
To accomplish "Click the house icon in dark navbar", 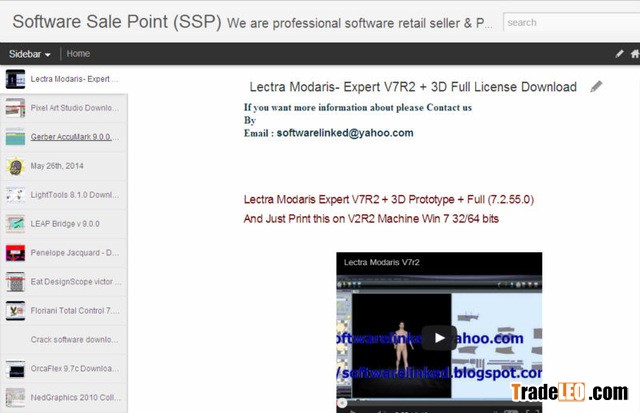I will [635, 53].
